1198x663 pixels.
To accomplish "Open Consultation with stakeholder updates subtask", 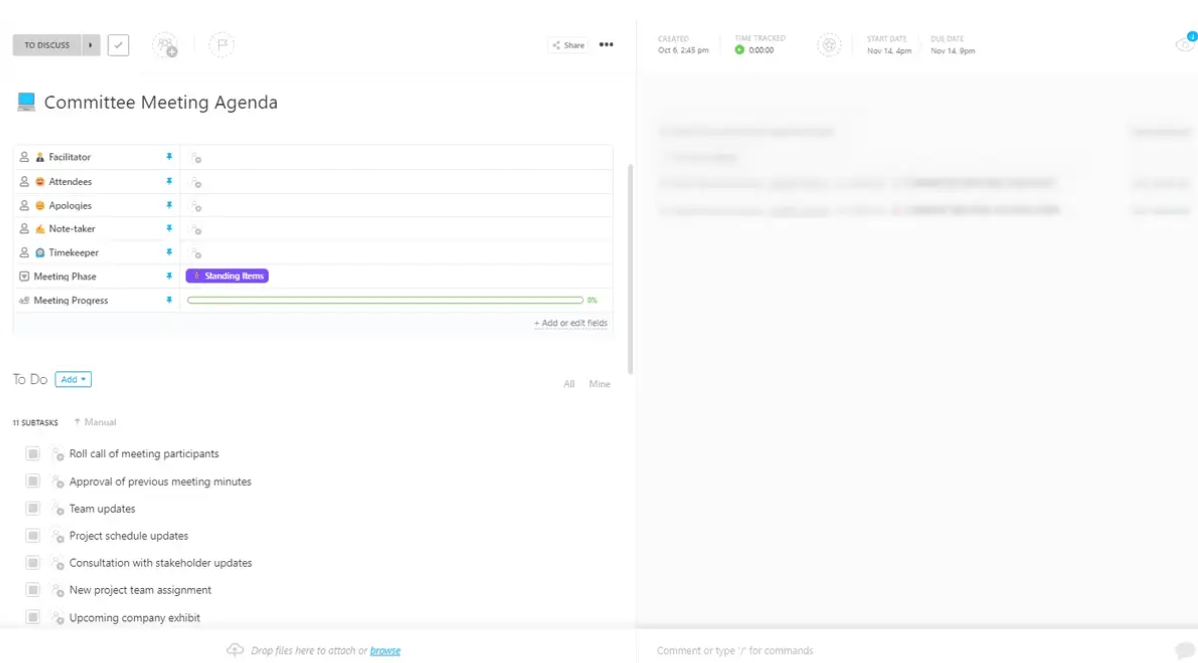I will click(160, 563).
